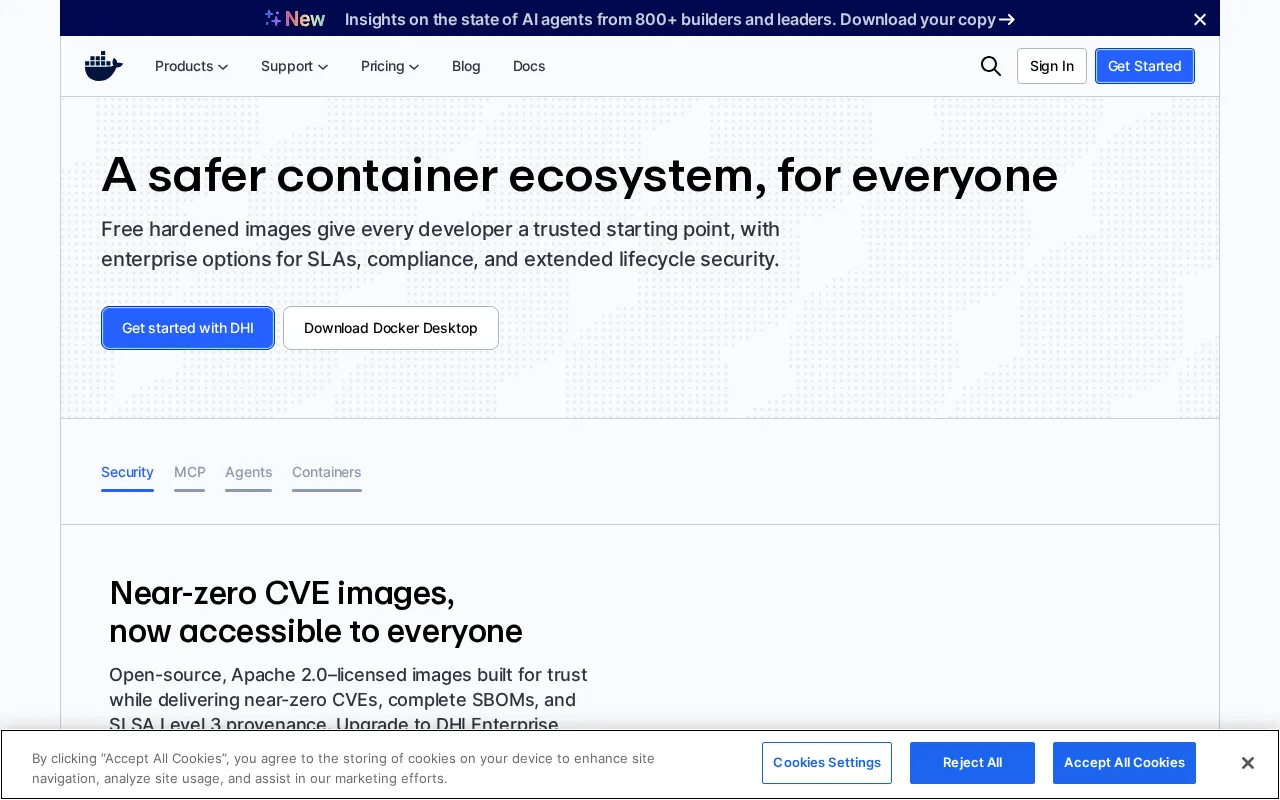1280x800 pixels.
Task: Click the sparkle New badge in banner
Action: [295, 19]
